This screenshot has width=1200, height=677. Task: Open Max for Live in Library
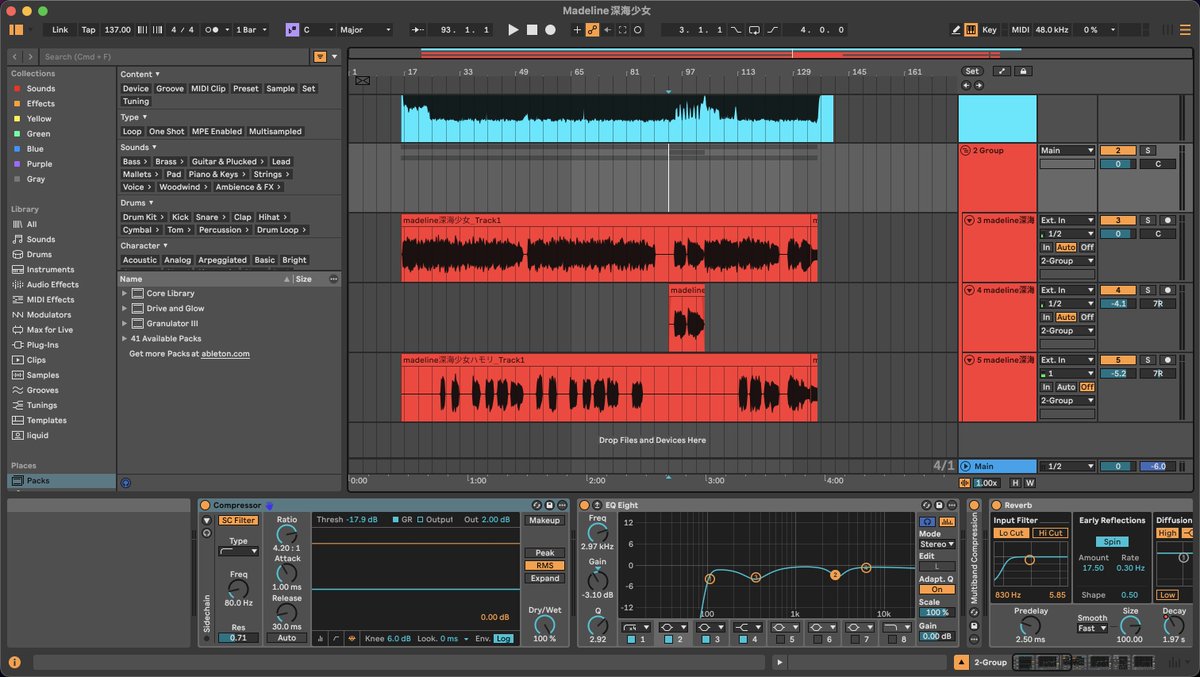pos(50,329)
